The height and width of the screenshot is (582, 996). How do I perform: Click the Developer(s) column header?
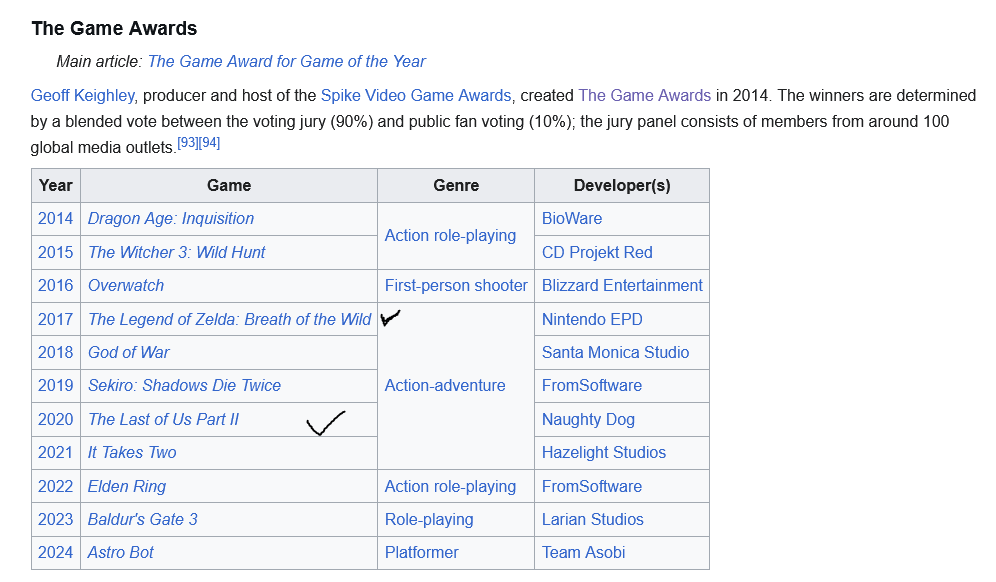[x=622, y=186]
